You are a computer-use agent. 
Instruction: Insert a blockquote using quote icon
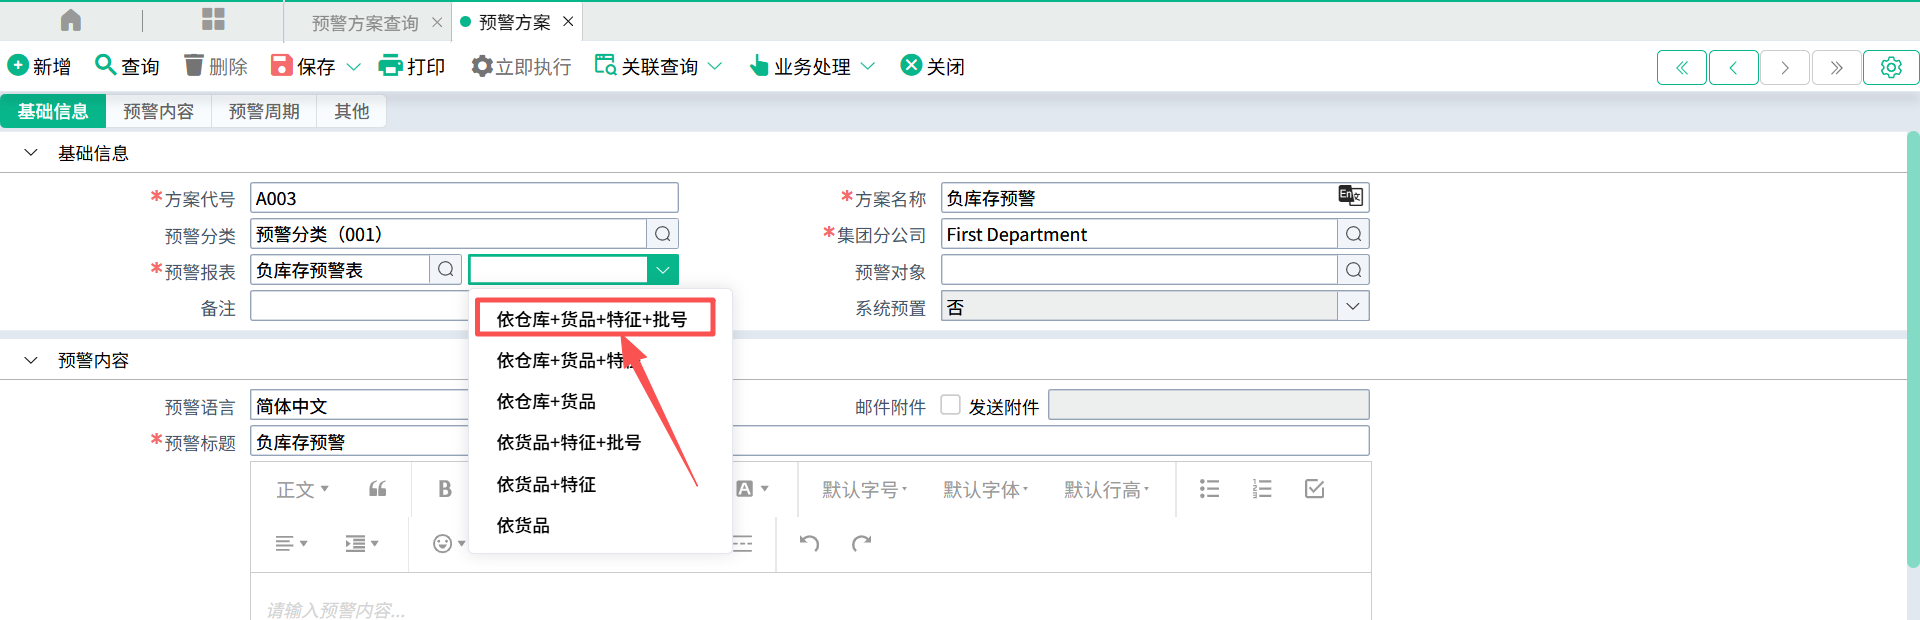(377, 489)
